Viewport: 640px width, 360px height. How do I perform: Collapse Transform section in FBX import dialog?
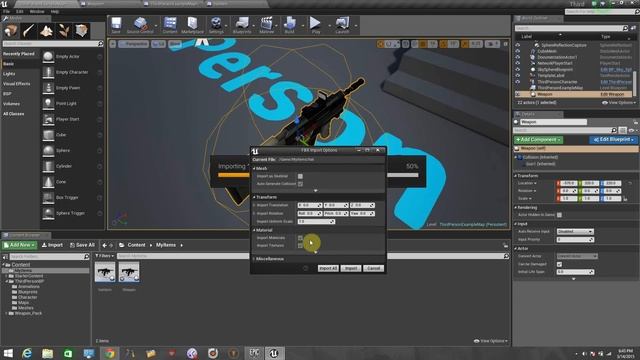pos(254,197)
